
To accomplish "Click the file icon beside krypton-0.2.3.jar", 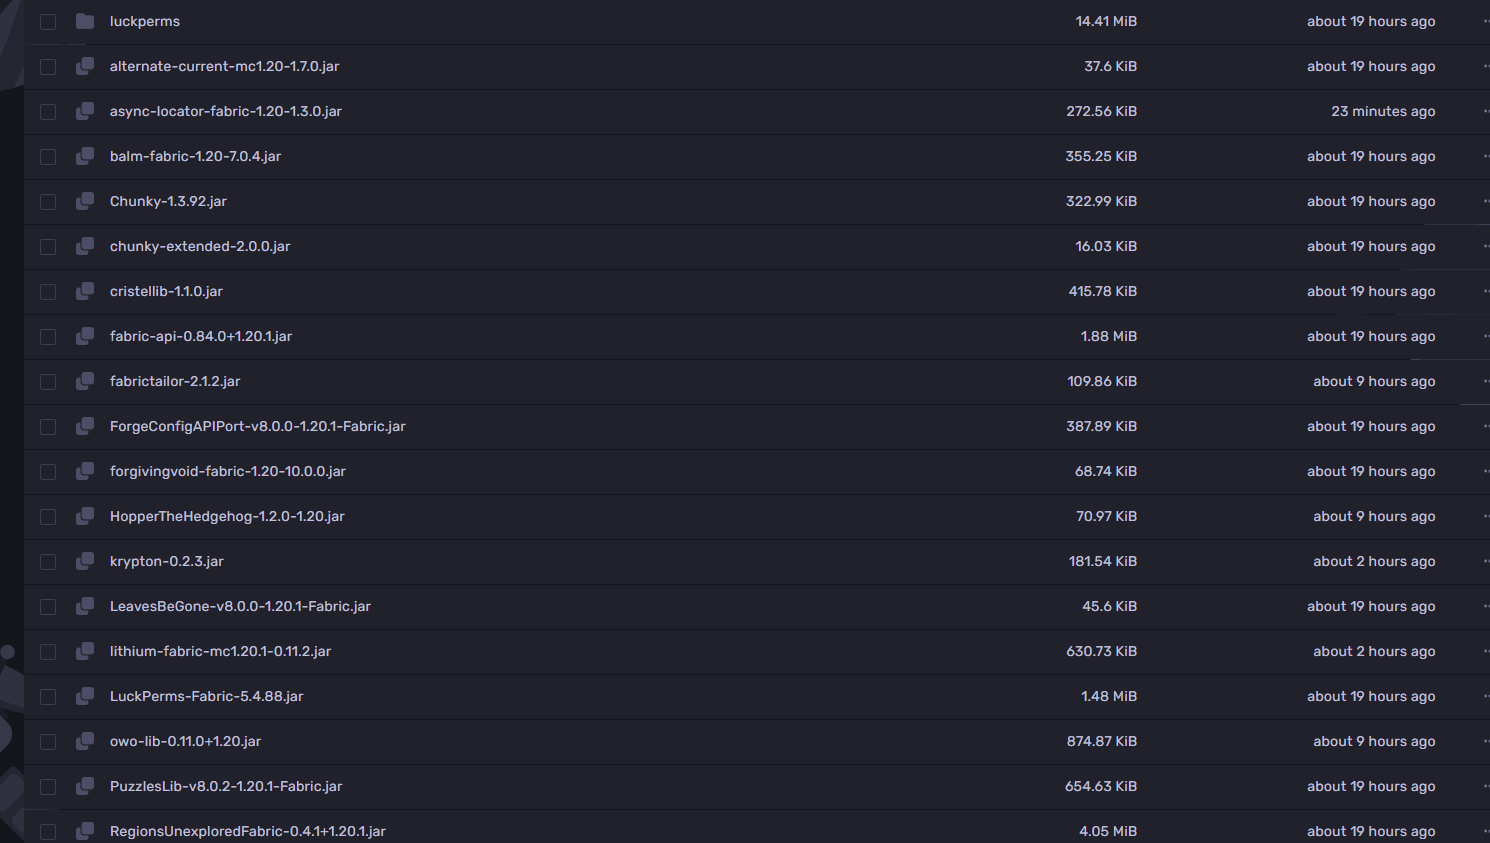I will (85, 561).
